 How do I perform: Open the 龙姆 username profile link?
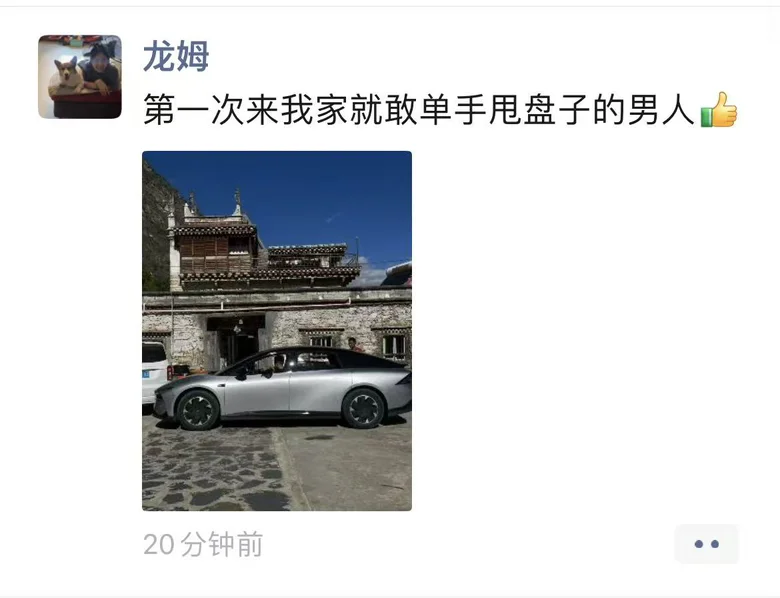pos(176,56)
